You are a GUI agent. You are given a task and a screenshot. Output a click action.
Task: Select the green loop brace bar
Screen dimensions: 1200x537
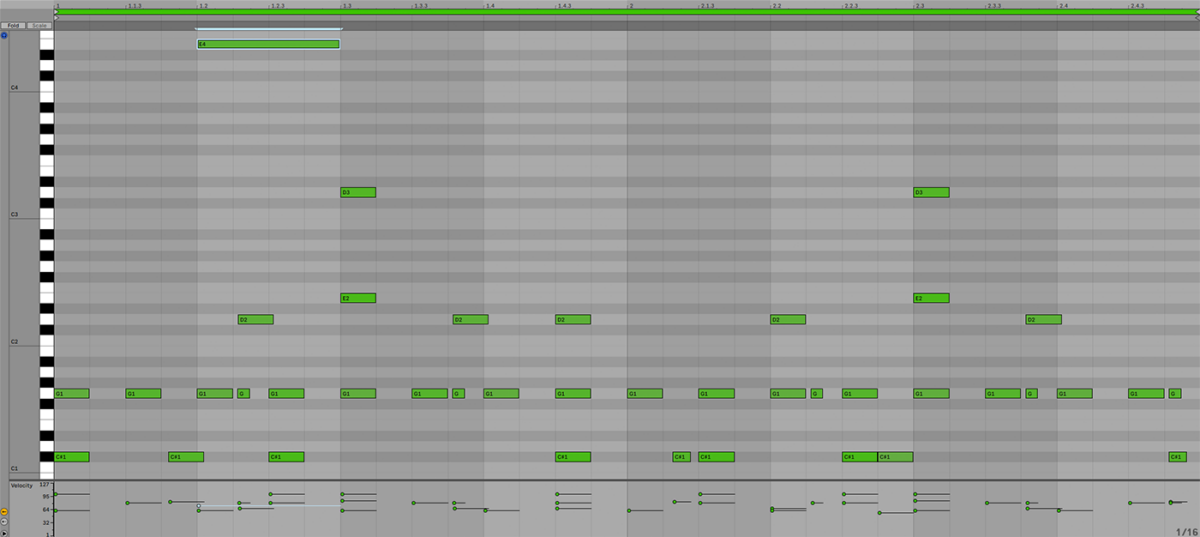(627, 13)
